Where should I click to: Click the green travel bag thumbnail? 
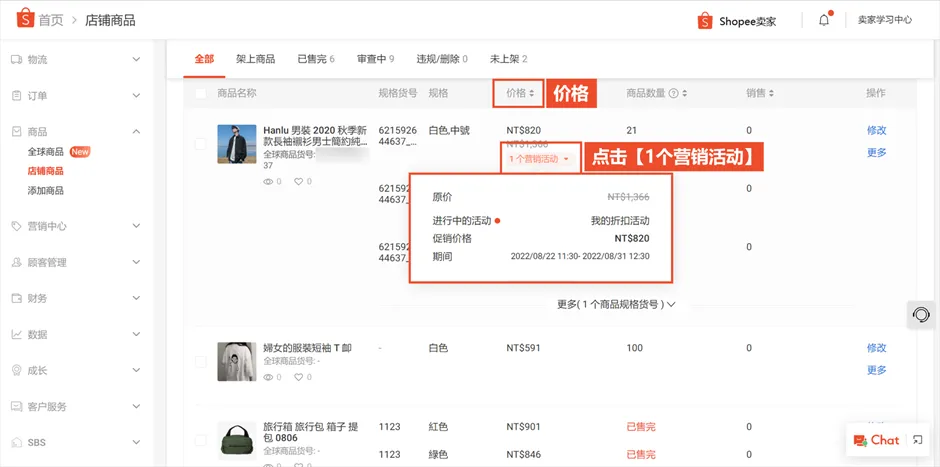[x=237, y=441]
